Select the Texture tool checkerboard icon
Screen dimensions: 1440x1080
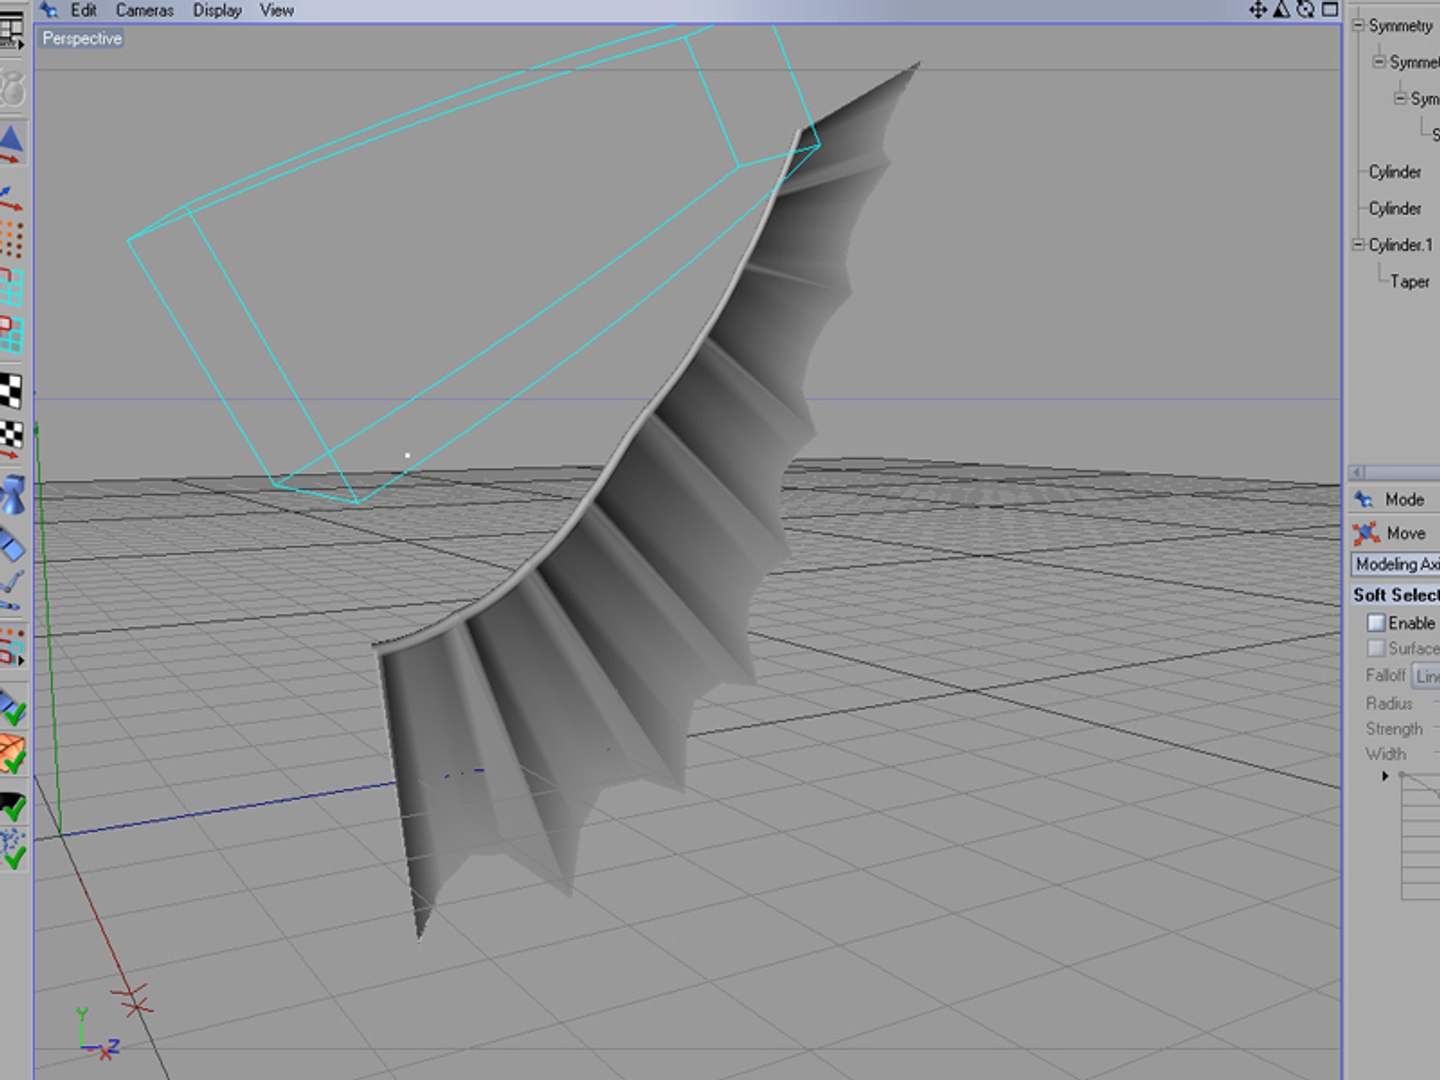click(11, 391)
